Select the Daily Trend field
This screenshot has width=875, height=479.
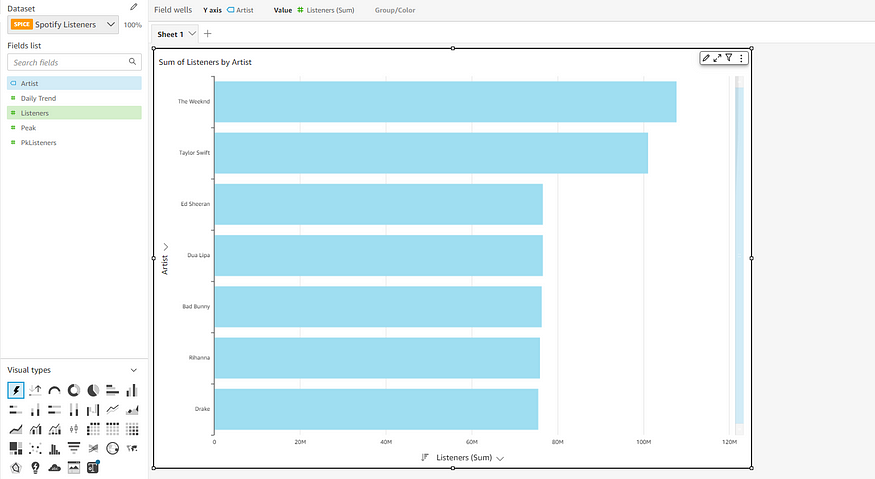pyautogui.click(x=74, y=98)
